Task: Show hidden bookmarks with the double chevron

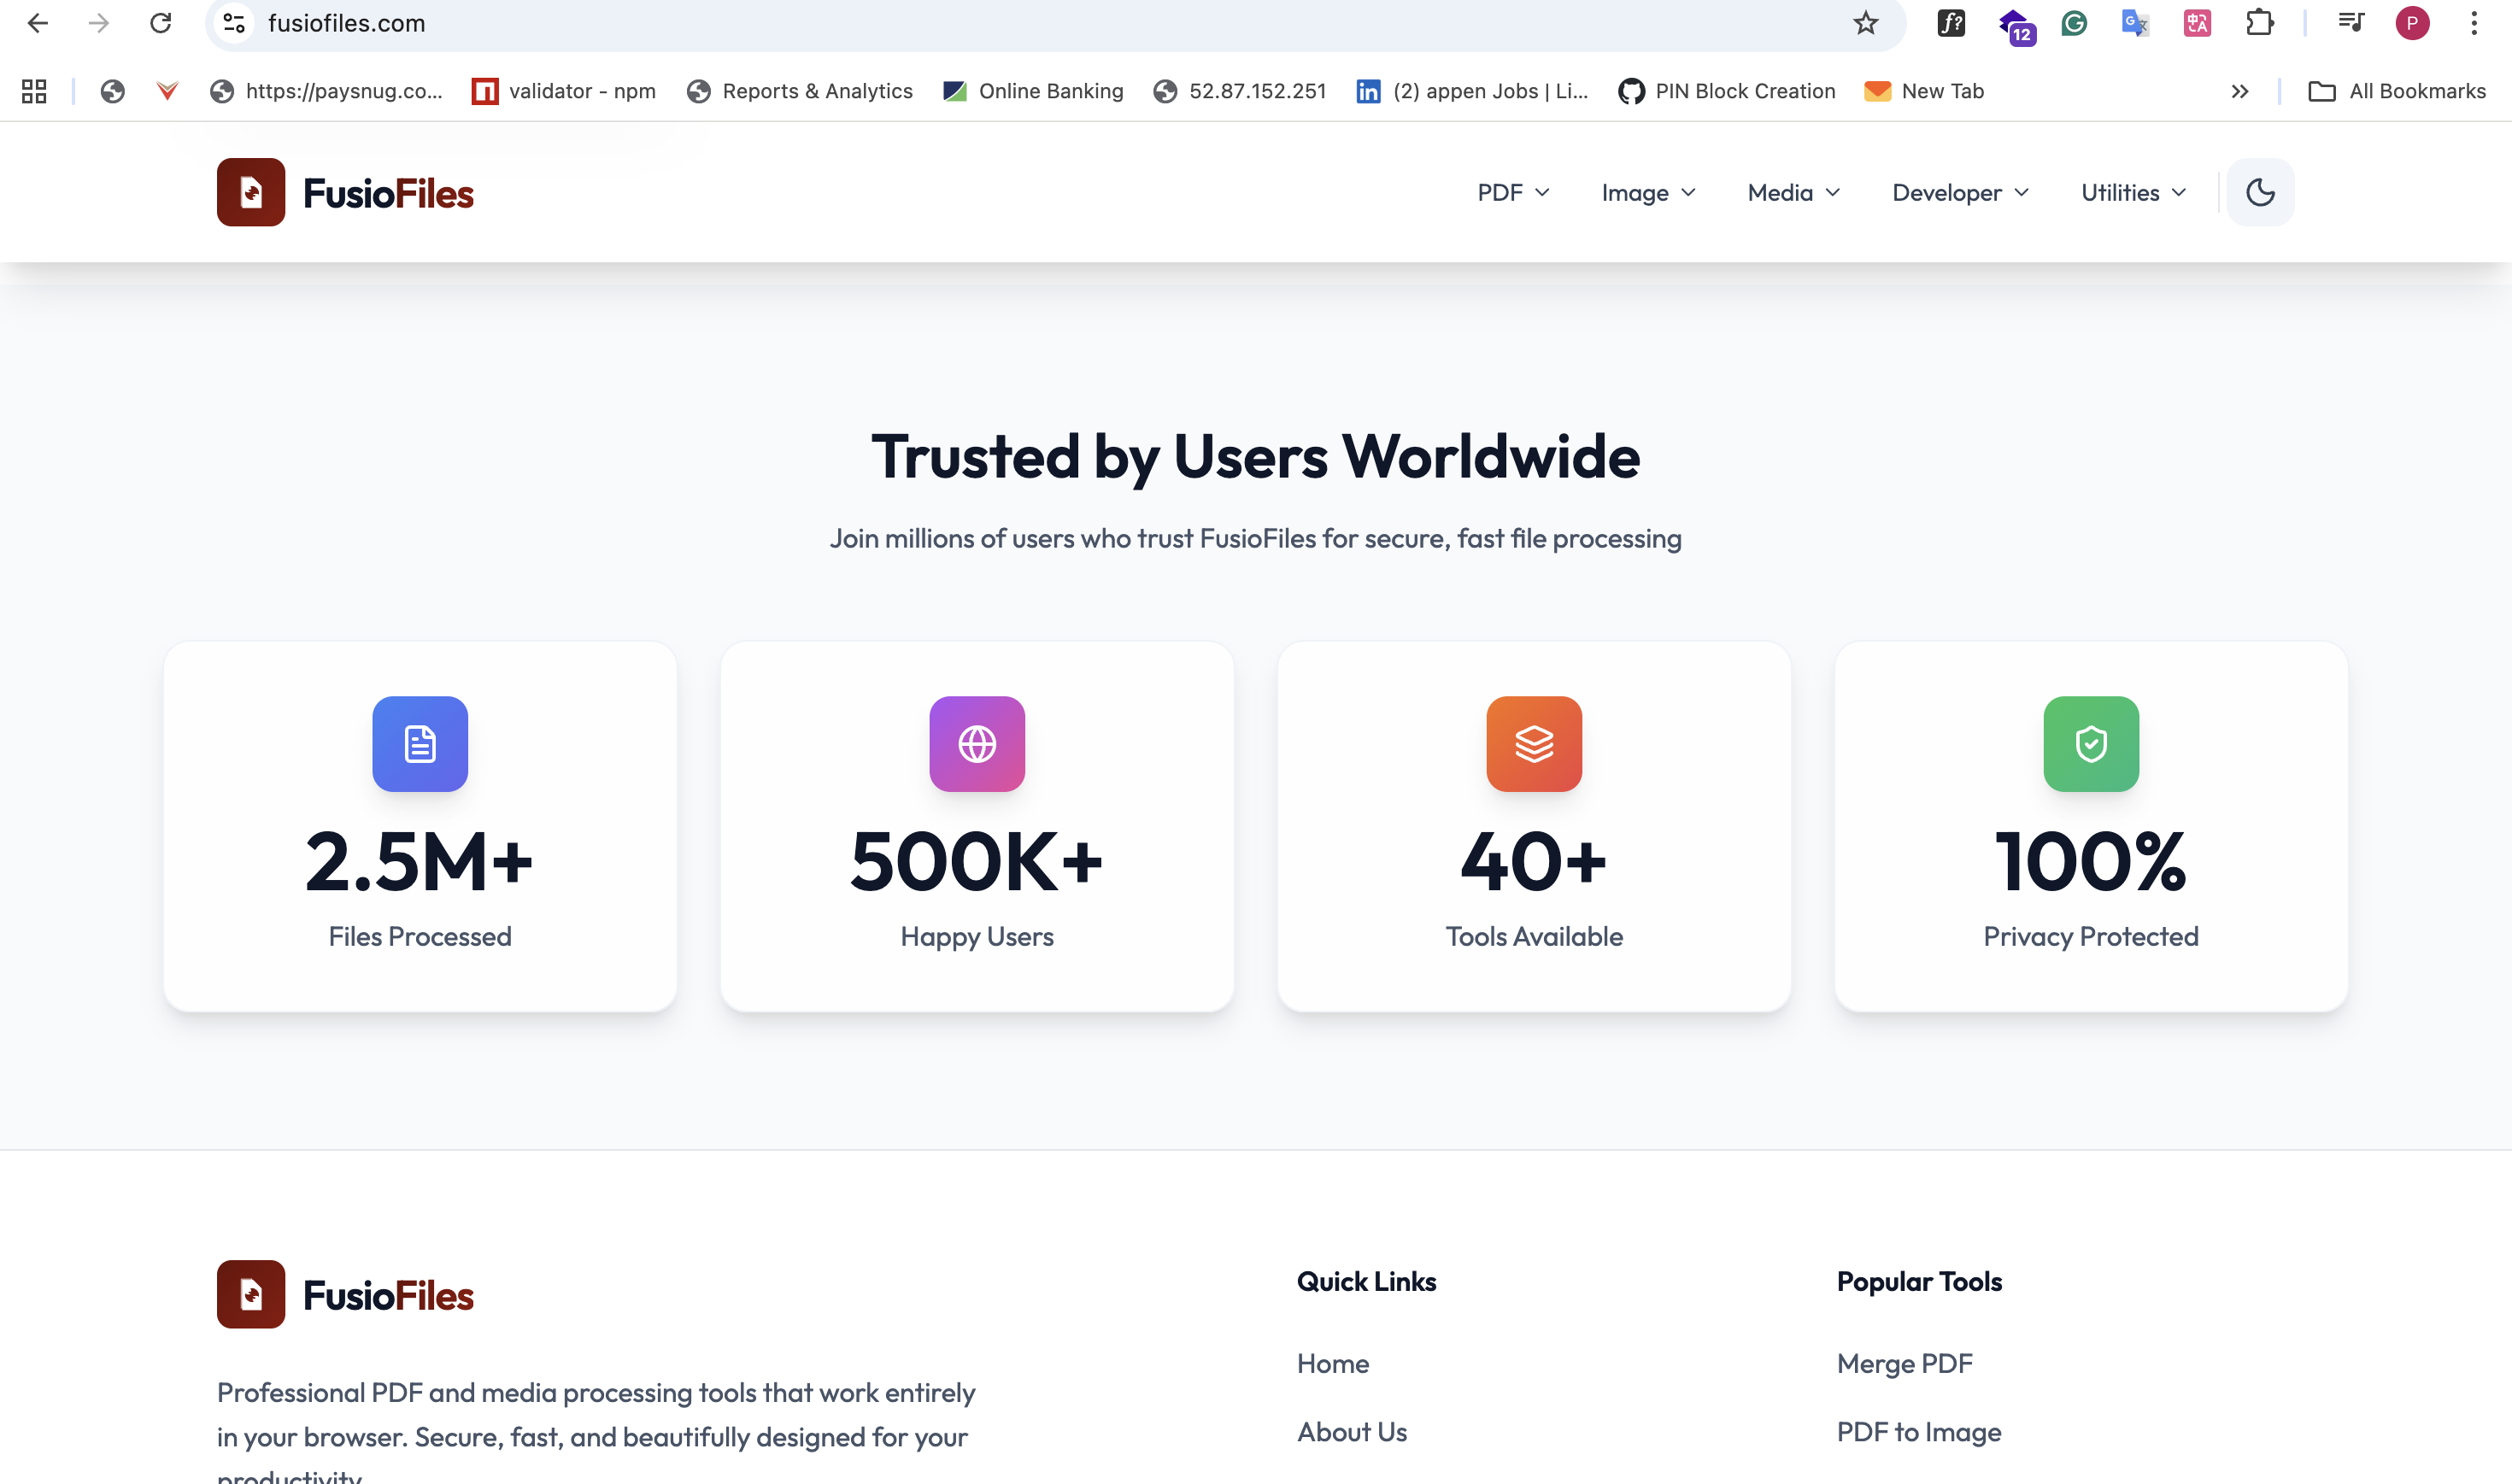Action: coord(2240,91)
